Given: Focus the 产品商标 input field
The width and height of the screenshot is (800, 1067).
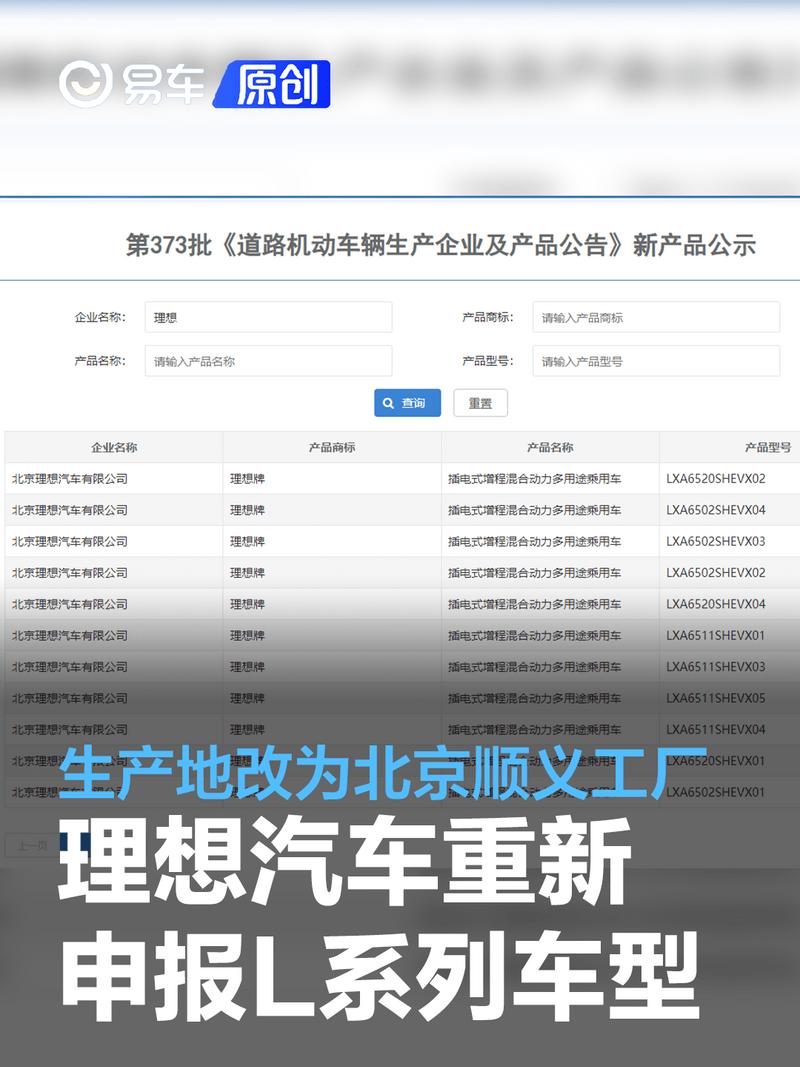Looking at the screenshot, I should [656, 317].
